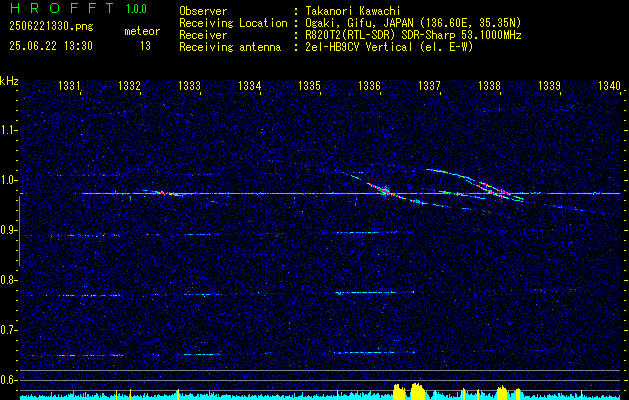Click the Receiving Location field label

tap(233, 23)
